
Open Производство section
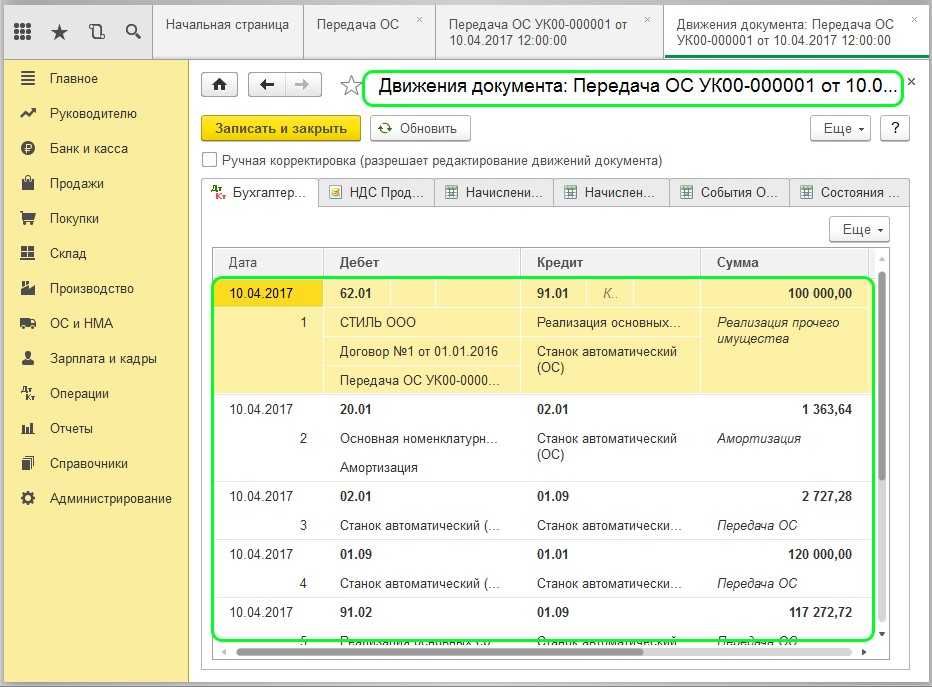pos(92,289)
